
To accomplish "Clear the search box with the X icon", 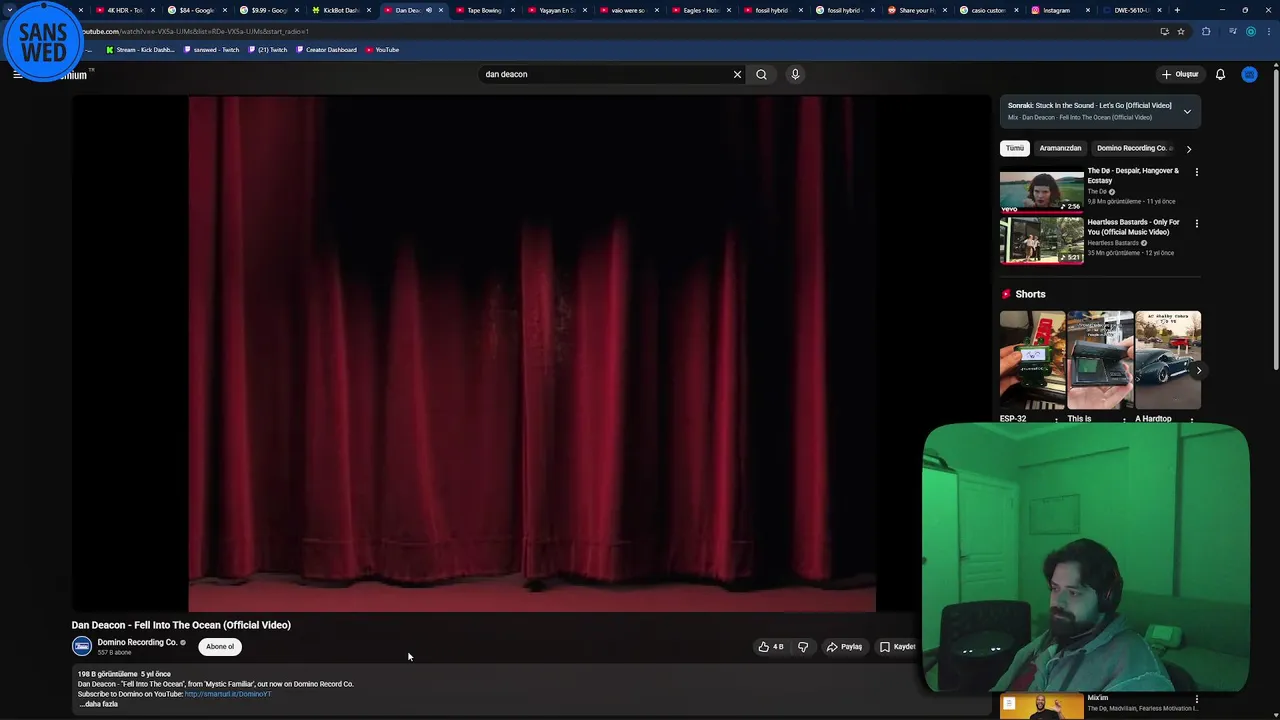I will (737, 74).
